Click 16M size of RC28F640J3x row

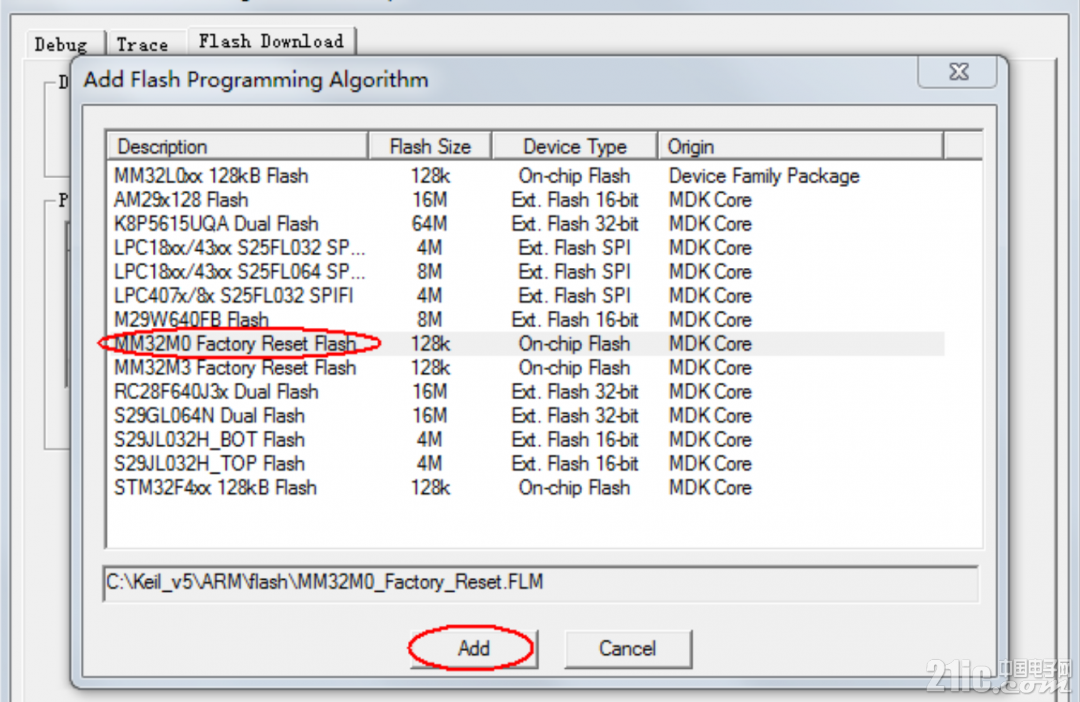point(430,391)
